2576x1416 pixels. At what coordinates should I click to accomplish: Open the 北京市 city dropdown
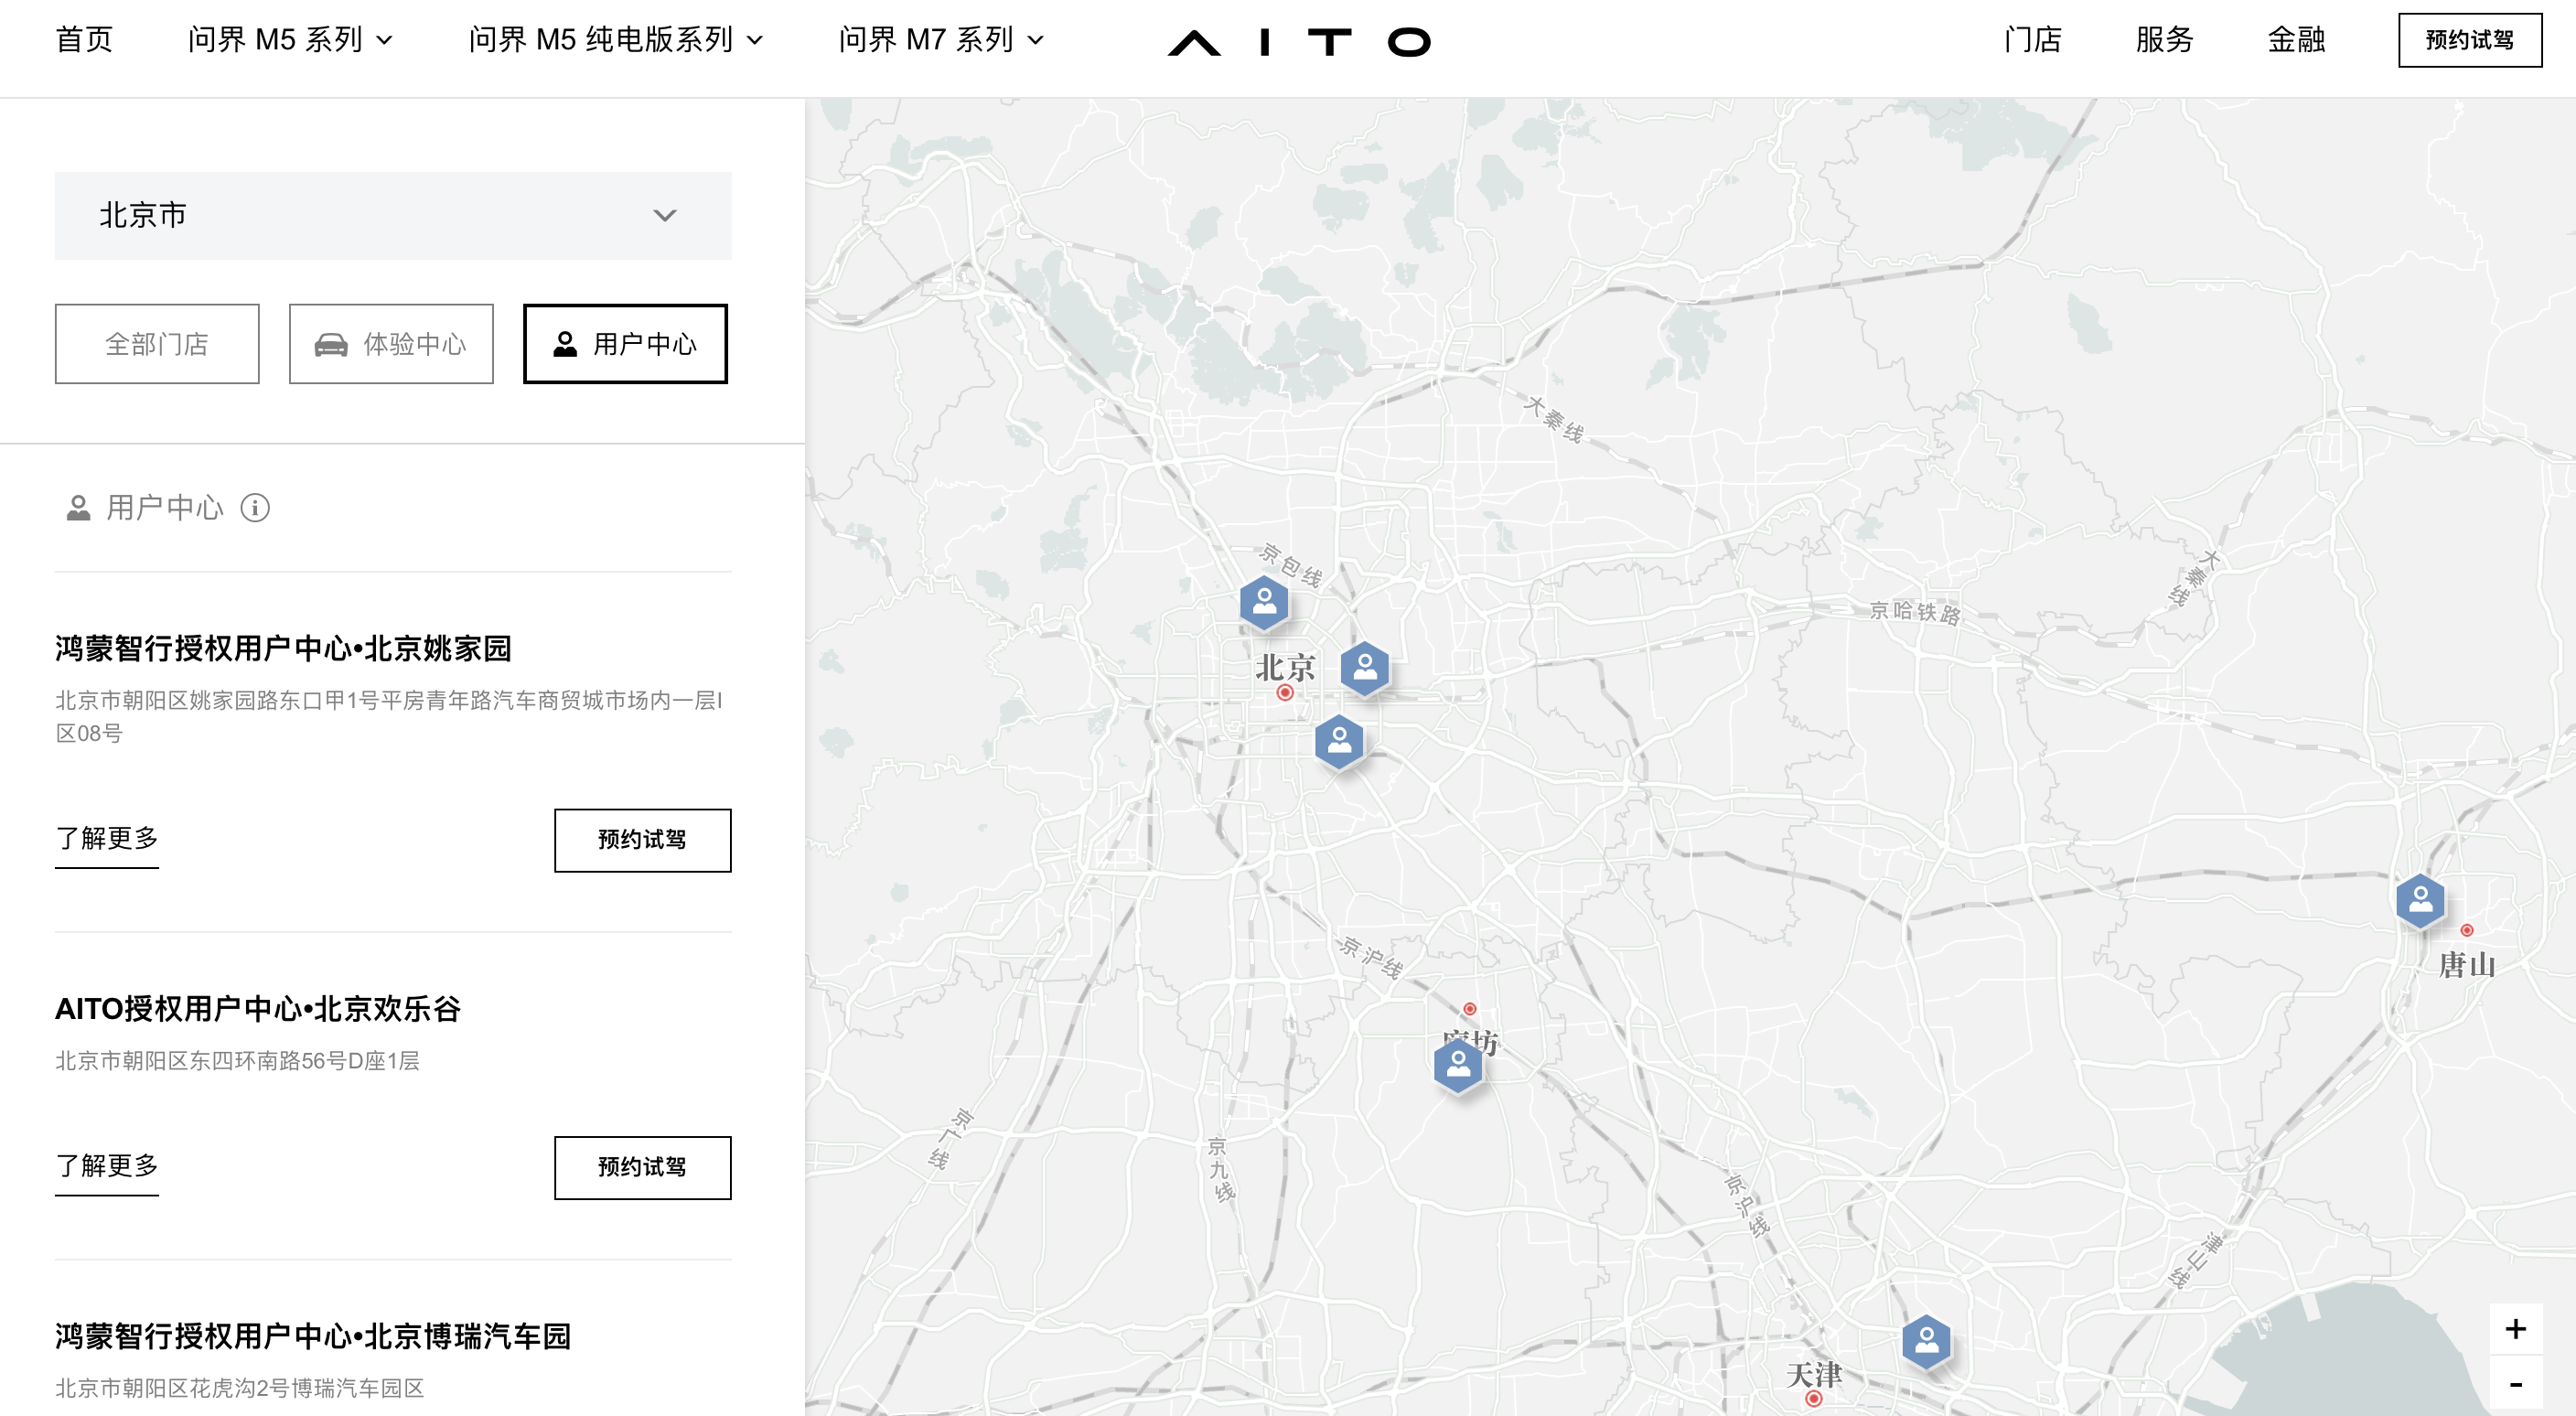[x=393, y=216]
